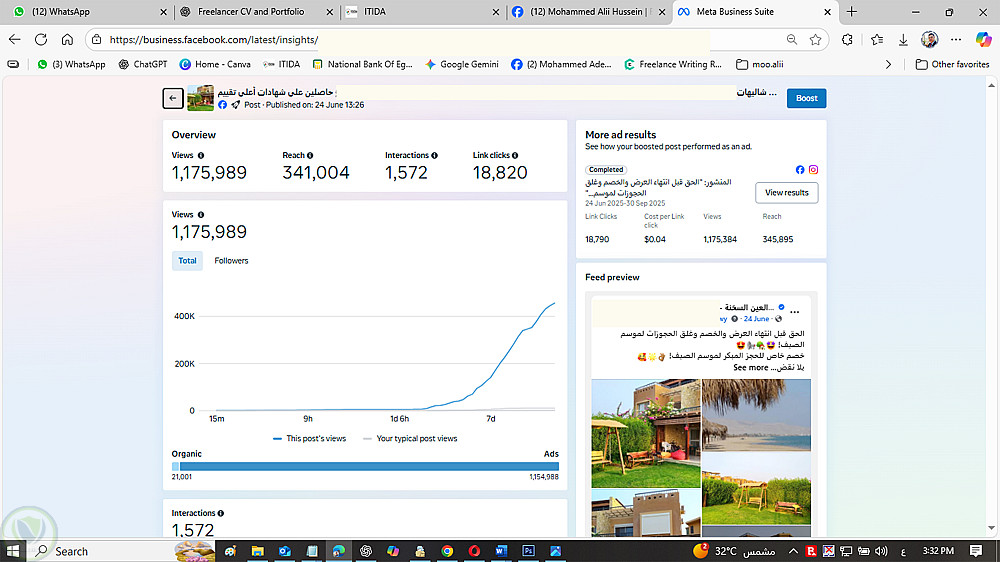The width and height of the screenshot is (1000, 562).
Task: Open the Google Gemini bookmark
Action: point(462,64)
